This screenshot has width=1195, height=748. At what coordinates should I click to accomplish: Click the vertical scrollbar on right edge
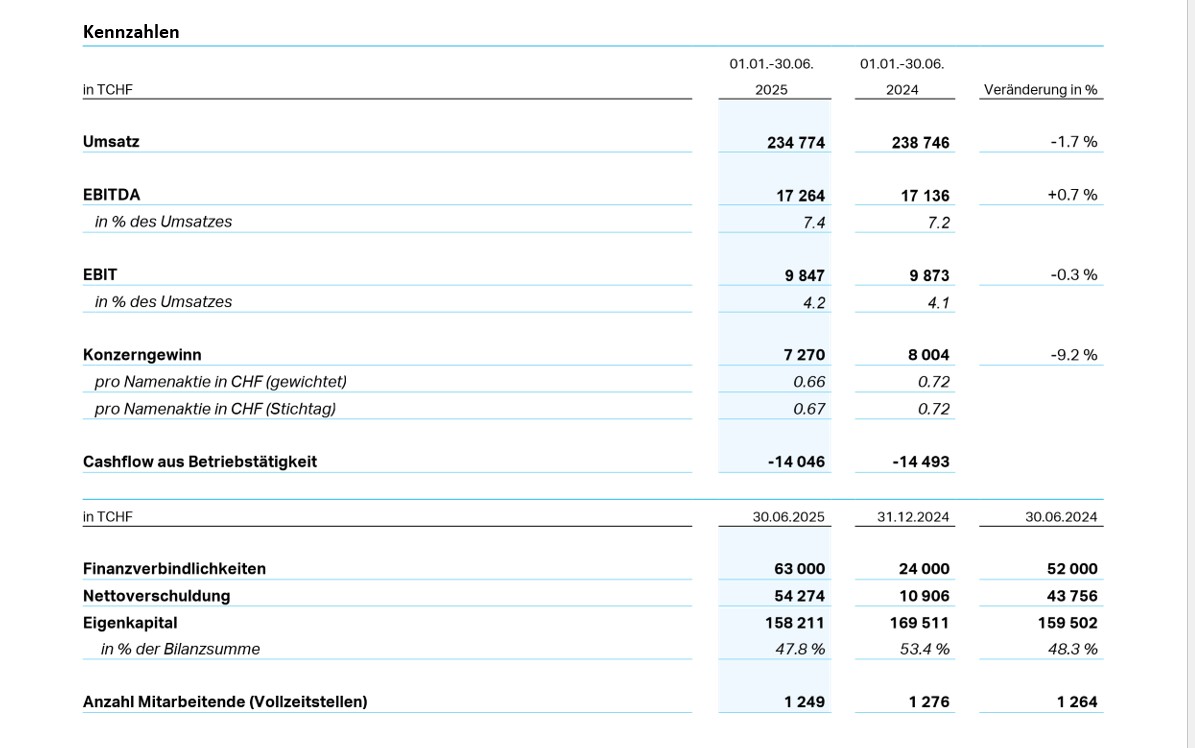pos(1190,374)
